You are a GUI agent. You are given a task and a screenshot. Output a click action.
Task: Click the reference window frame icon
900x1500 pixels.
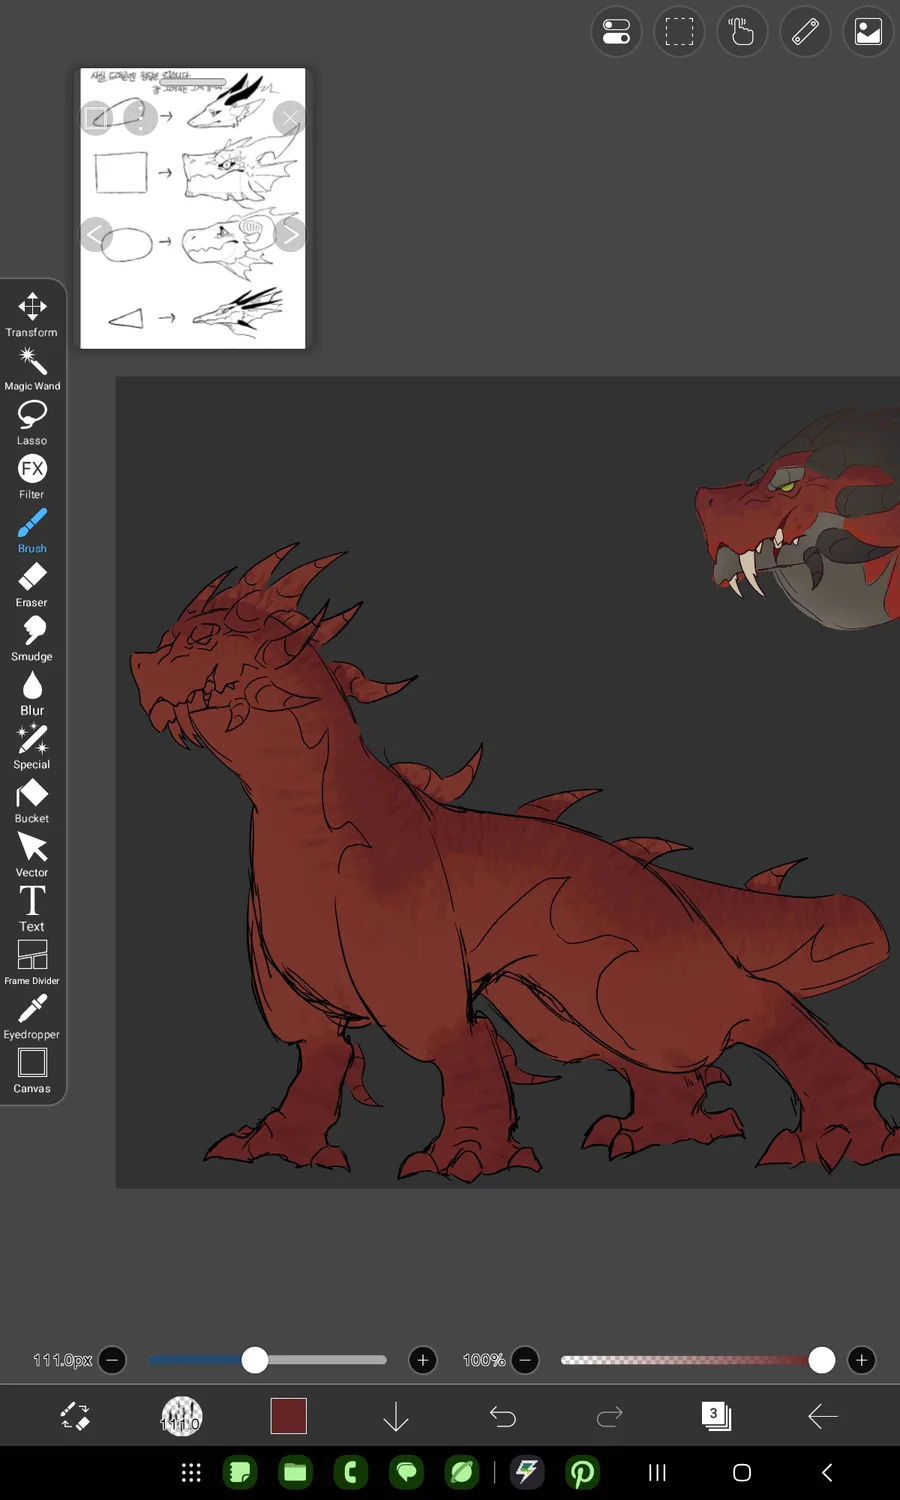coord(96,118)
